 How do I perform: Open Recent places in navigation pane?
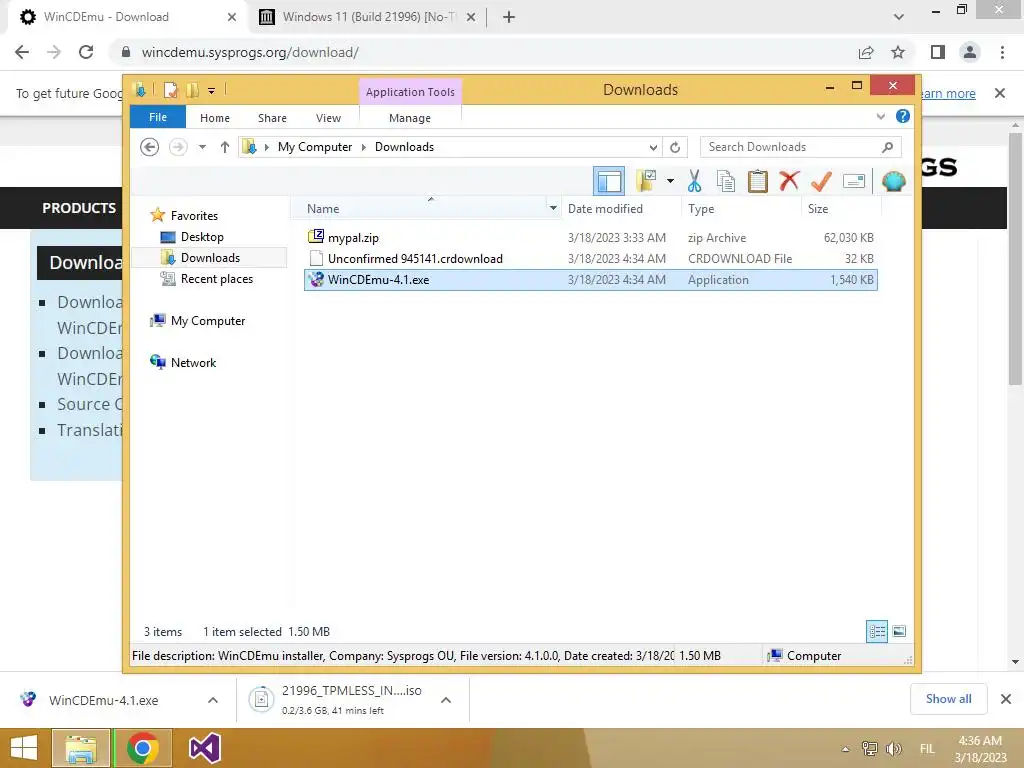pyautogui.click(x=217, y=279)
